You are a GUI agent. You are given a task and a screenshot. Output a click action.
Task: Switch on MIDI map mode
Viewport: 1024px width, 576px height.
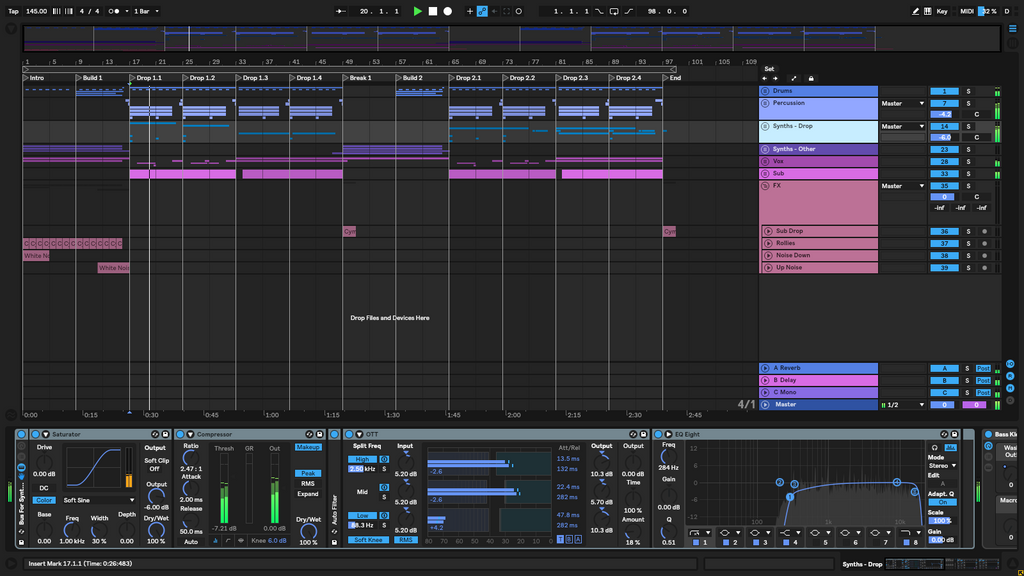tap(967, 11)
